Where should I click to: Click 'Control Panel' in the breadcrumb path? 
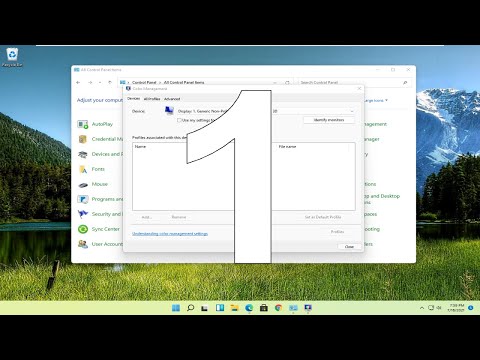(x=144, y=82)
